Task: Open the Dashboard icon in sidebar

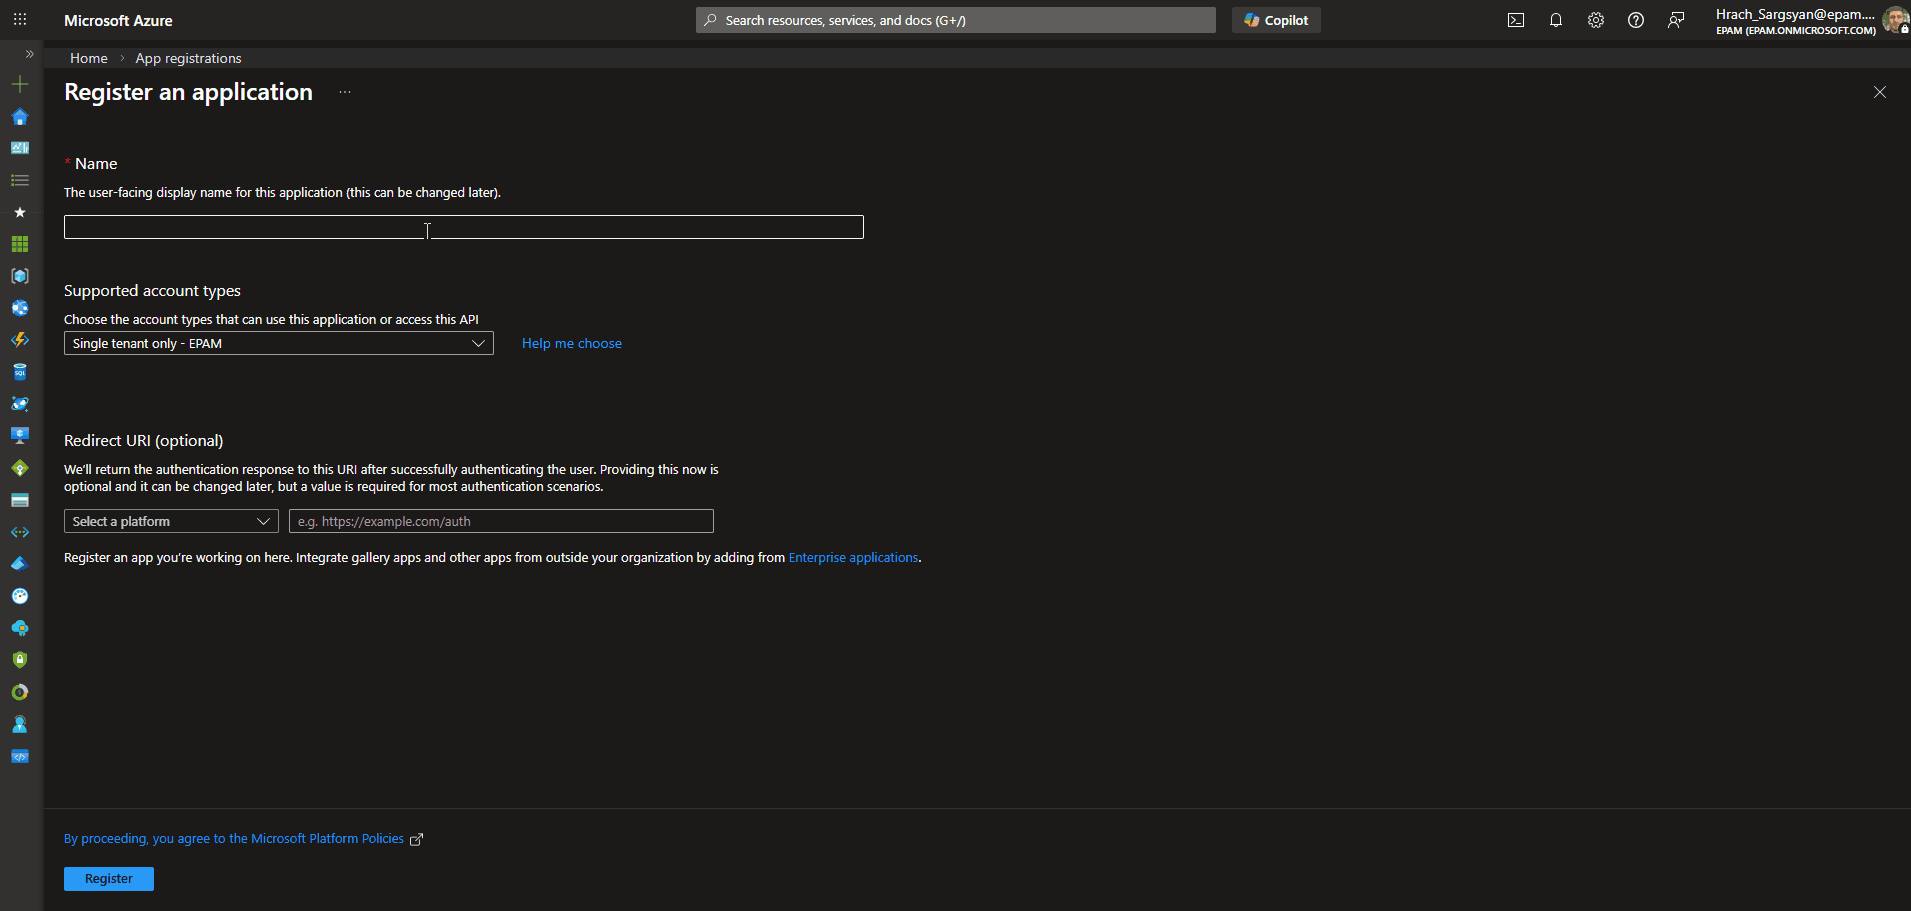Action: point(19,148)
